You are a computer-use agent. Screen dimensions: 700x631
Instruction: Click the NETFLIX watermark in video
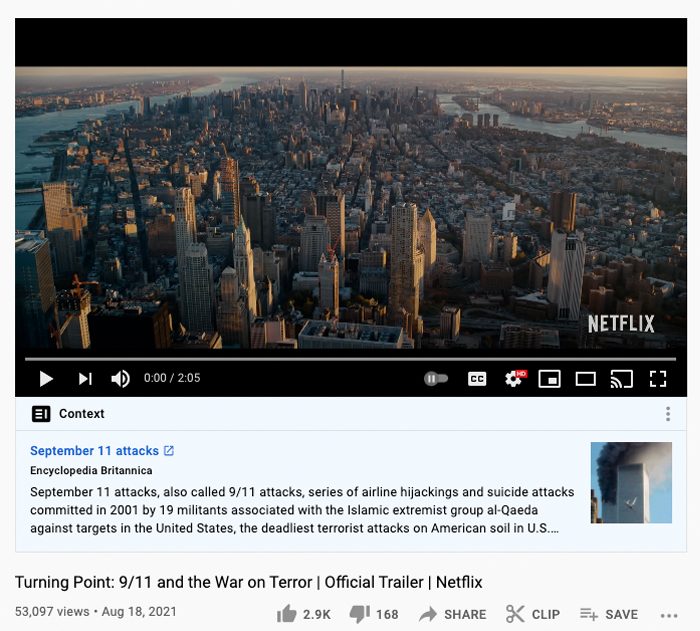pos(621,324)
